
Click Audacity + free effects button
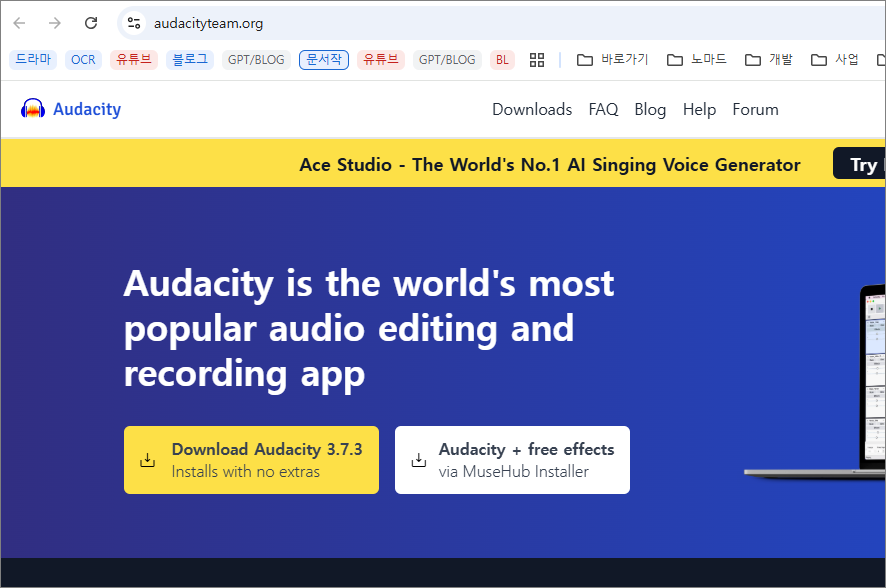pos(513,460)
